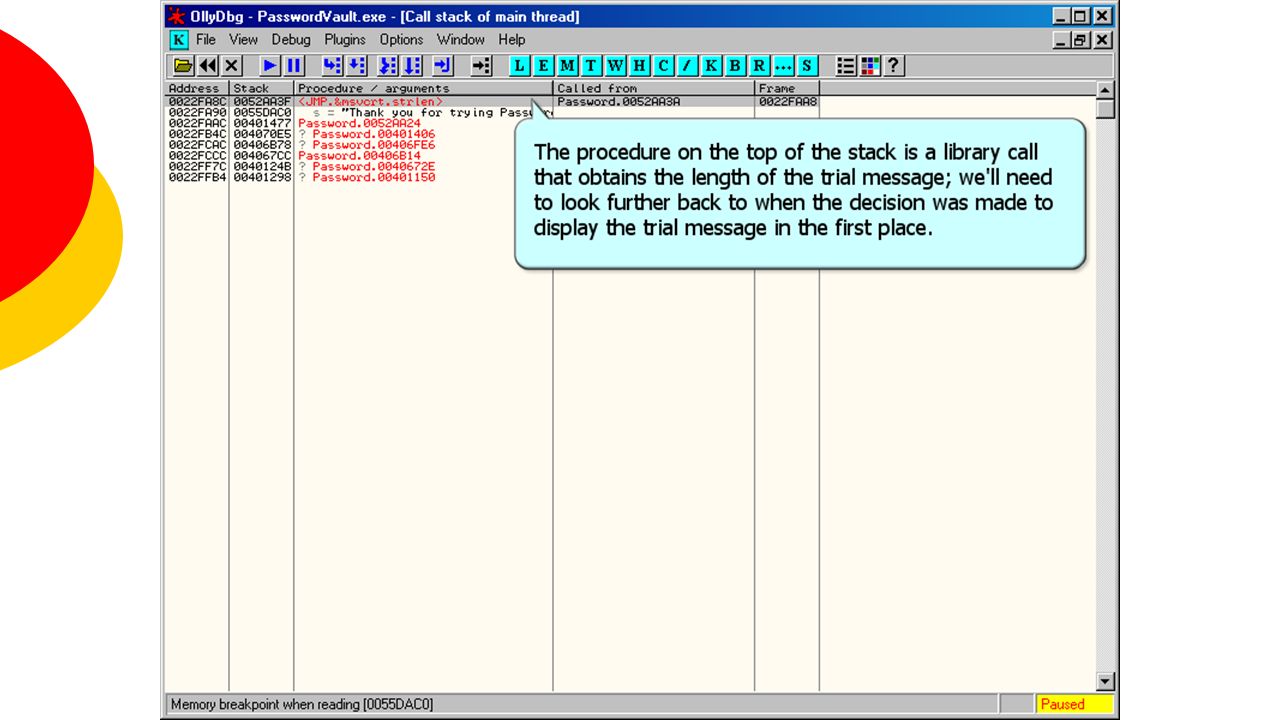This screenshot has width=1280, height=720.
Task: Click the Step over toolbar icon
Action: [x=357, y=66]
